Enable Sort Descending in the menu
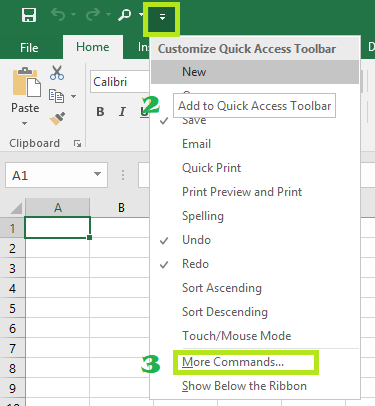375x406 pixels. pyautogui.click(x=255, y=312)
